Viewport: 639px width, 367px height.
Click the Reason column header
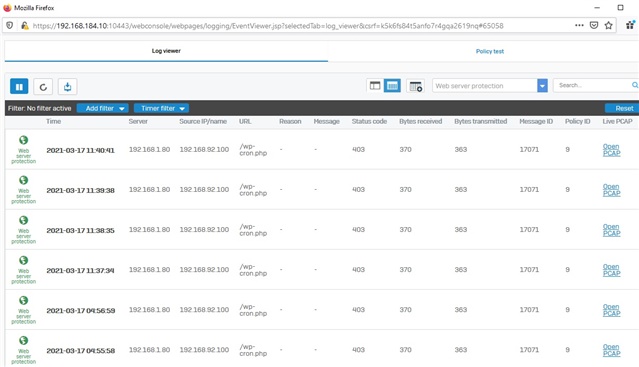click(x=290, y=121)
